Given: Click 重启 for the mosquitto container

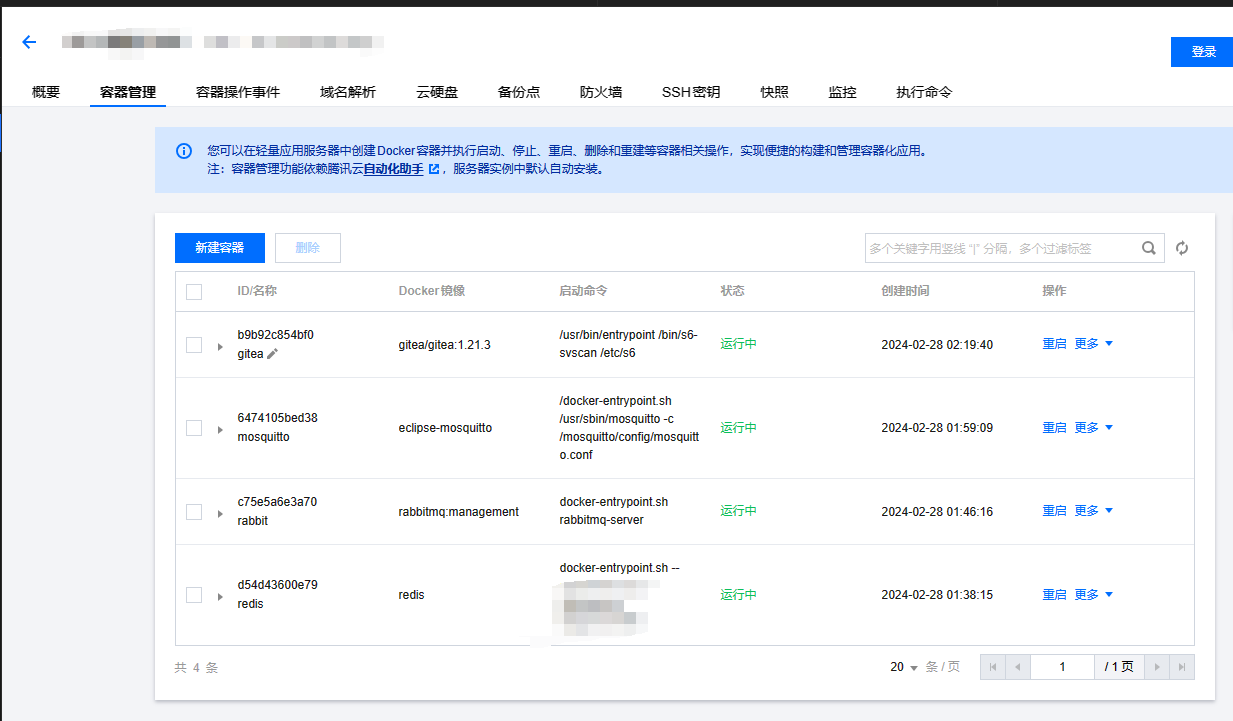Looking at the screenshot, I should coord(1054,428).
